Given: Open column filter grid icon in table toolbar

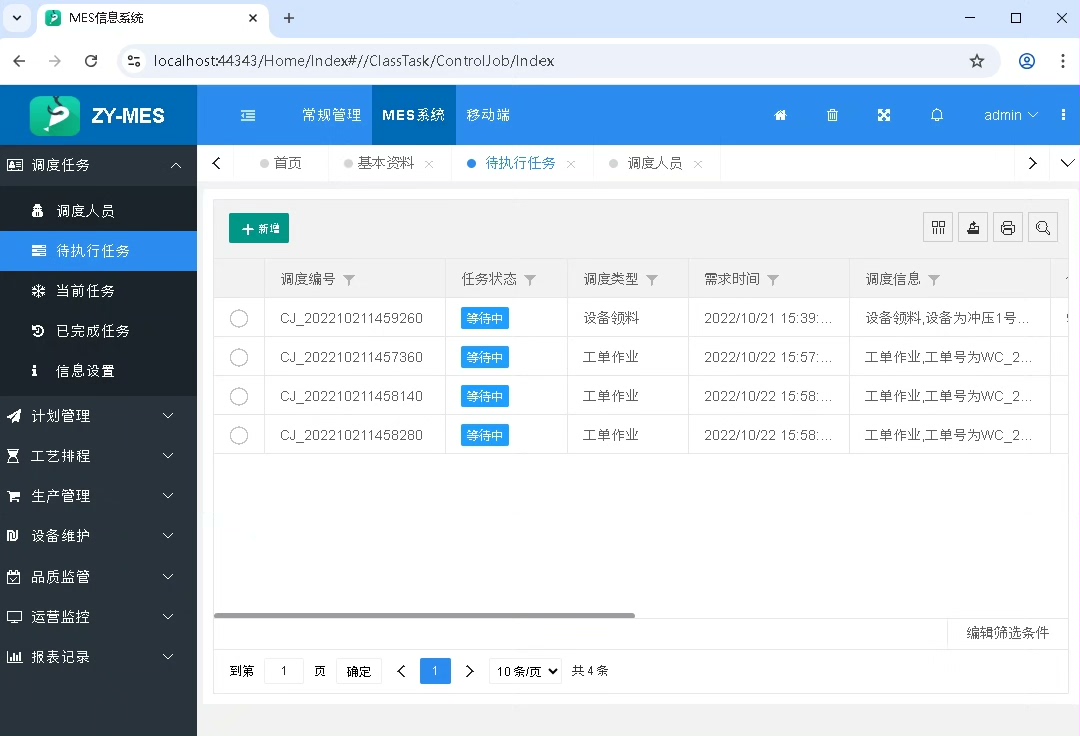Looking at the screenshot, I should 938,228.
